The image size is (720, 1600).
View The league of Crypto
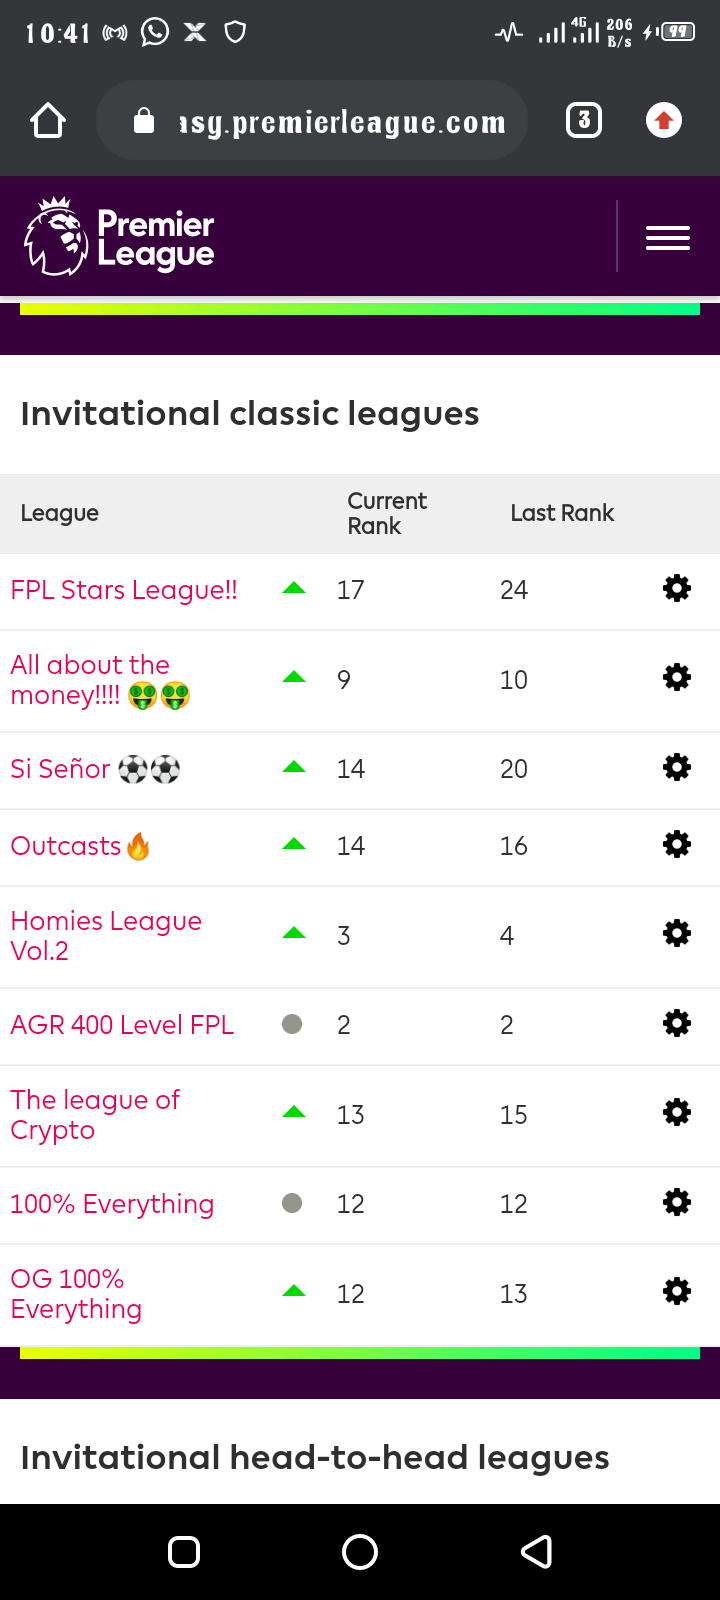pyautogui.click(x=95, y=1115)
